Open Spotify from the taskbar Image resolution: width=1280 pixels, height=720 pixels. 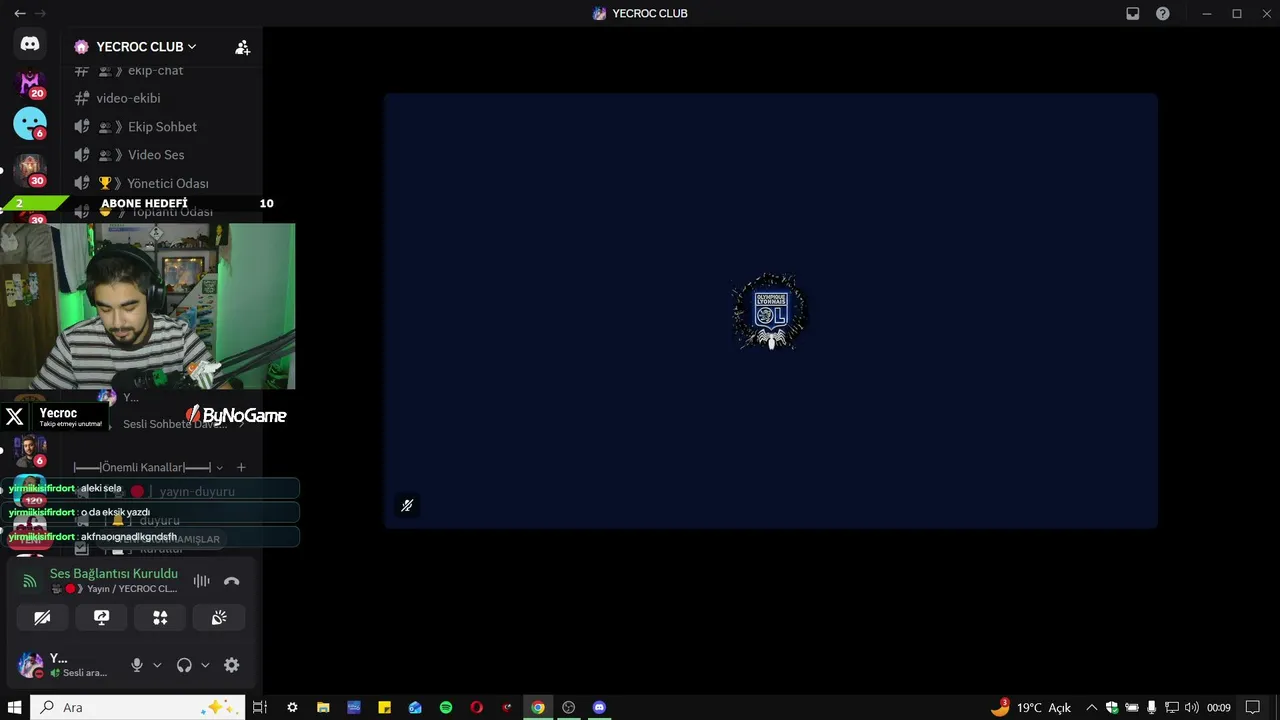[446, 707]
